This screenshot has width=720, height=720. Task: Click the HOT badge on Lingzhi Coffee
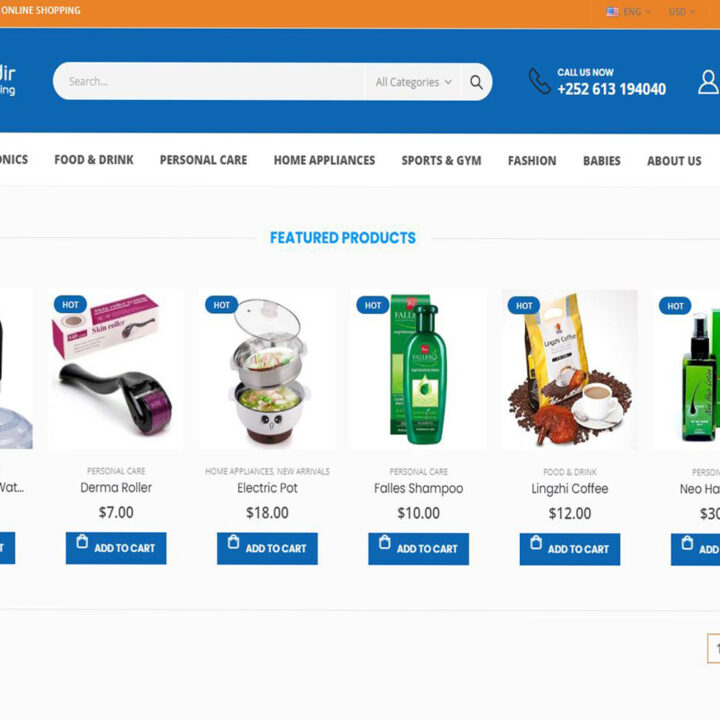pyautogui.click(x=524, y=306)
